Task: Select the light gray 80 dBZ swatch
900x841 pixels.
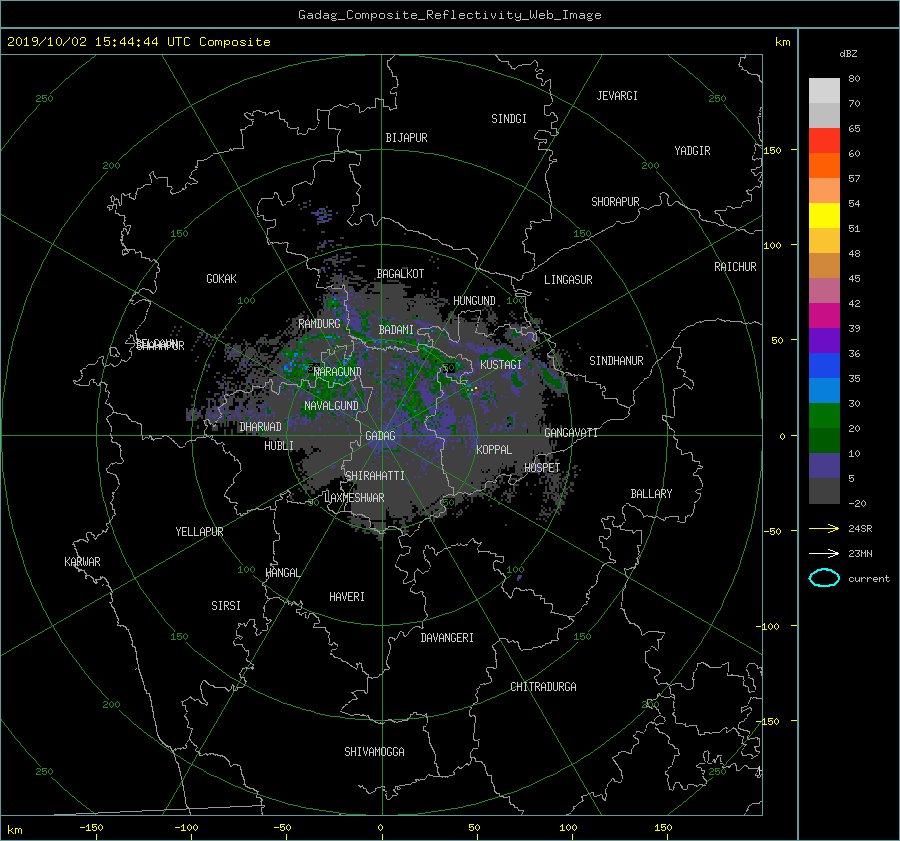Action: (x=824, y=90)
